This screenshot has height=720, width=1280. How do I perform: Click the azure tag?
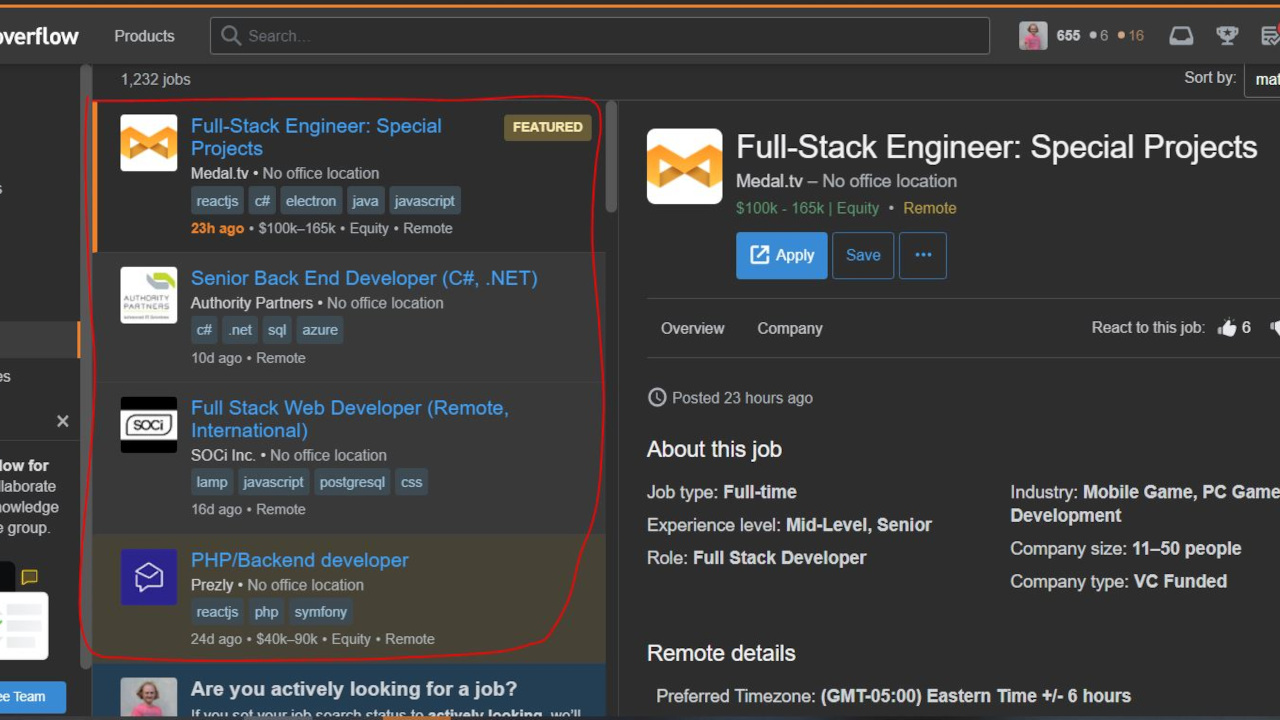pos(320,330)
